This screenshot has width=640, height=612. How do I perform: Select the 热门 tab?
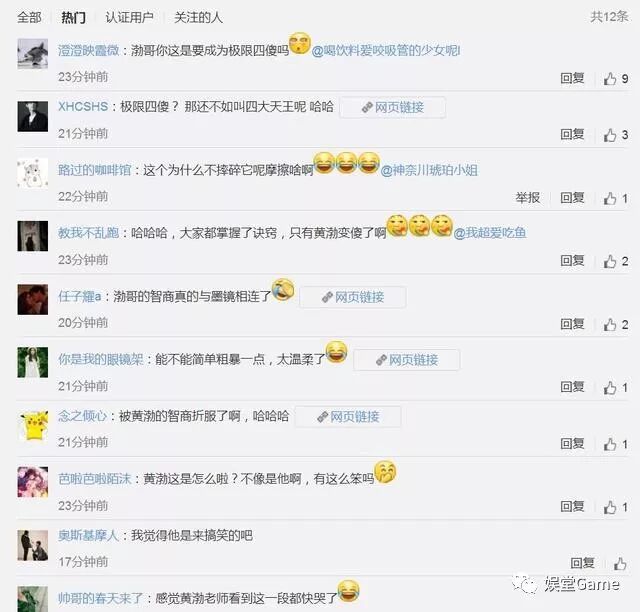click(x=73, y=18)
